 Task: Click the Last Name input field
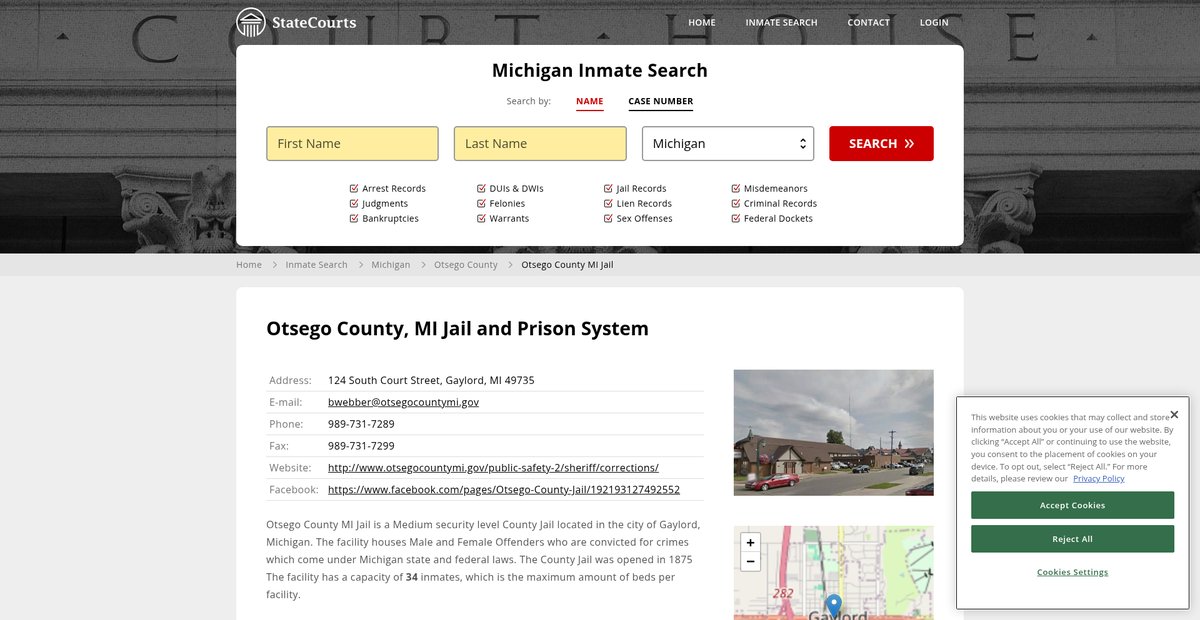point(540,143)
